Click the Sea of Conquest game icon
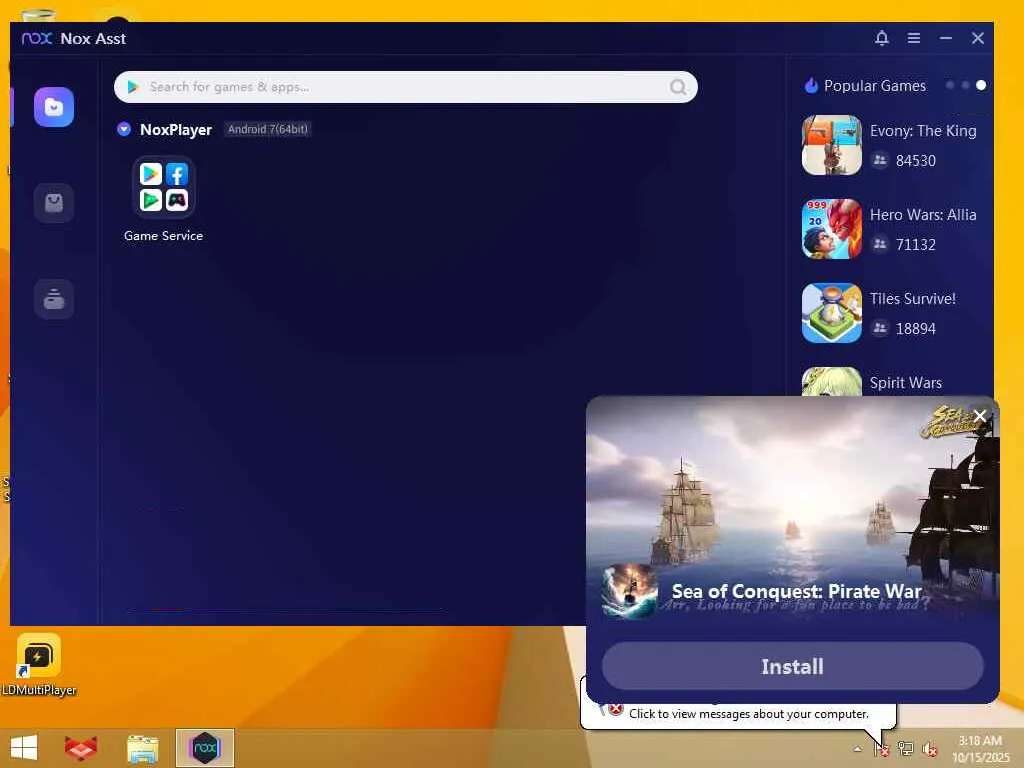Screen dimensions: 1024x768 click(x=630, y=591)
